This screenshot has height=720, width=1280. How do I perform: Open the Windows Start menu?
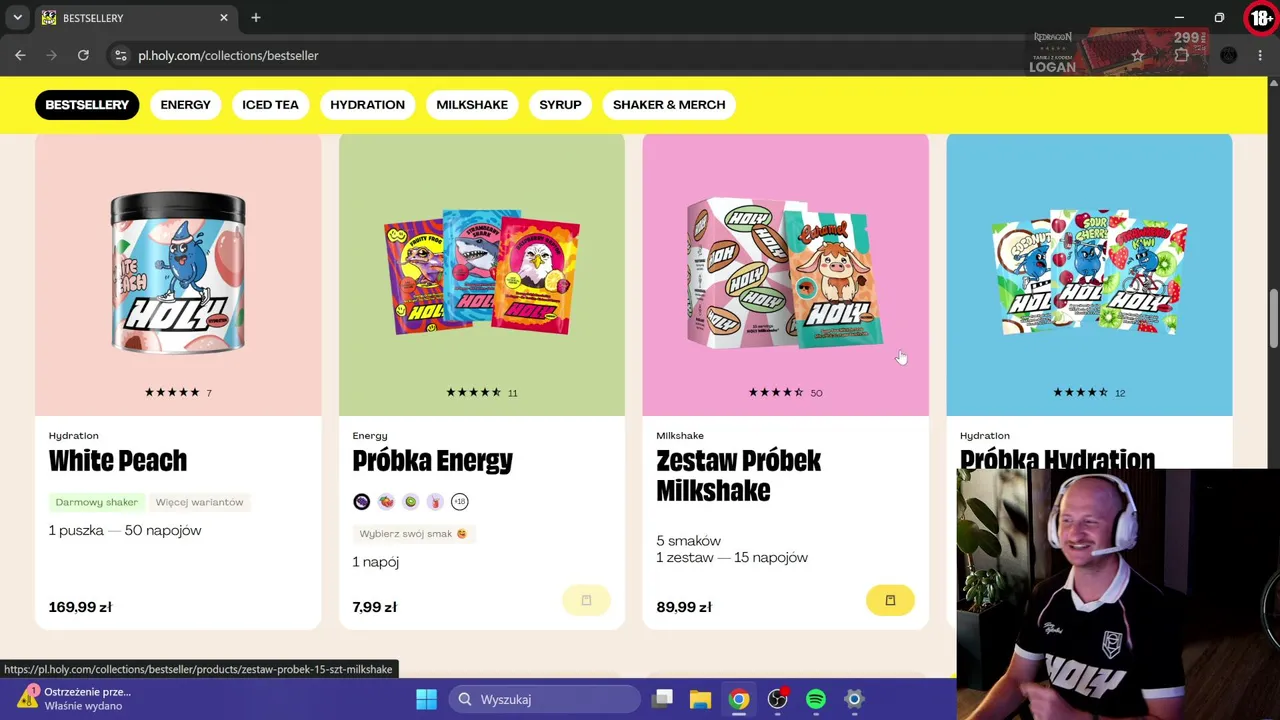(427, 699)
